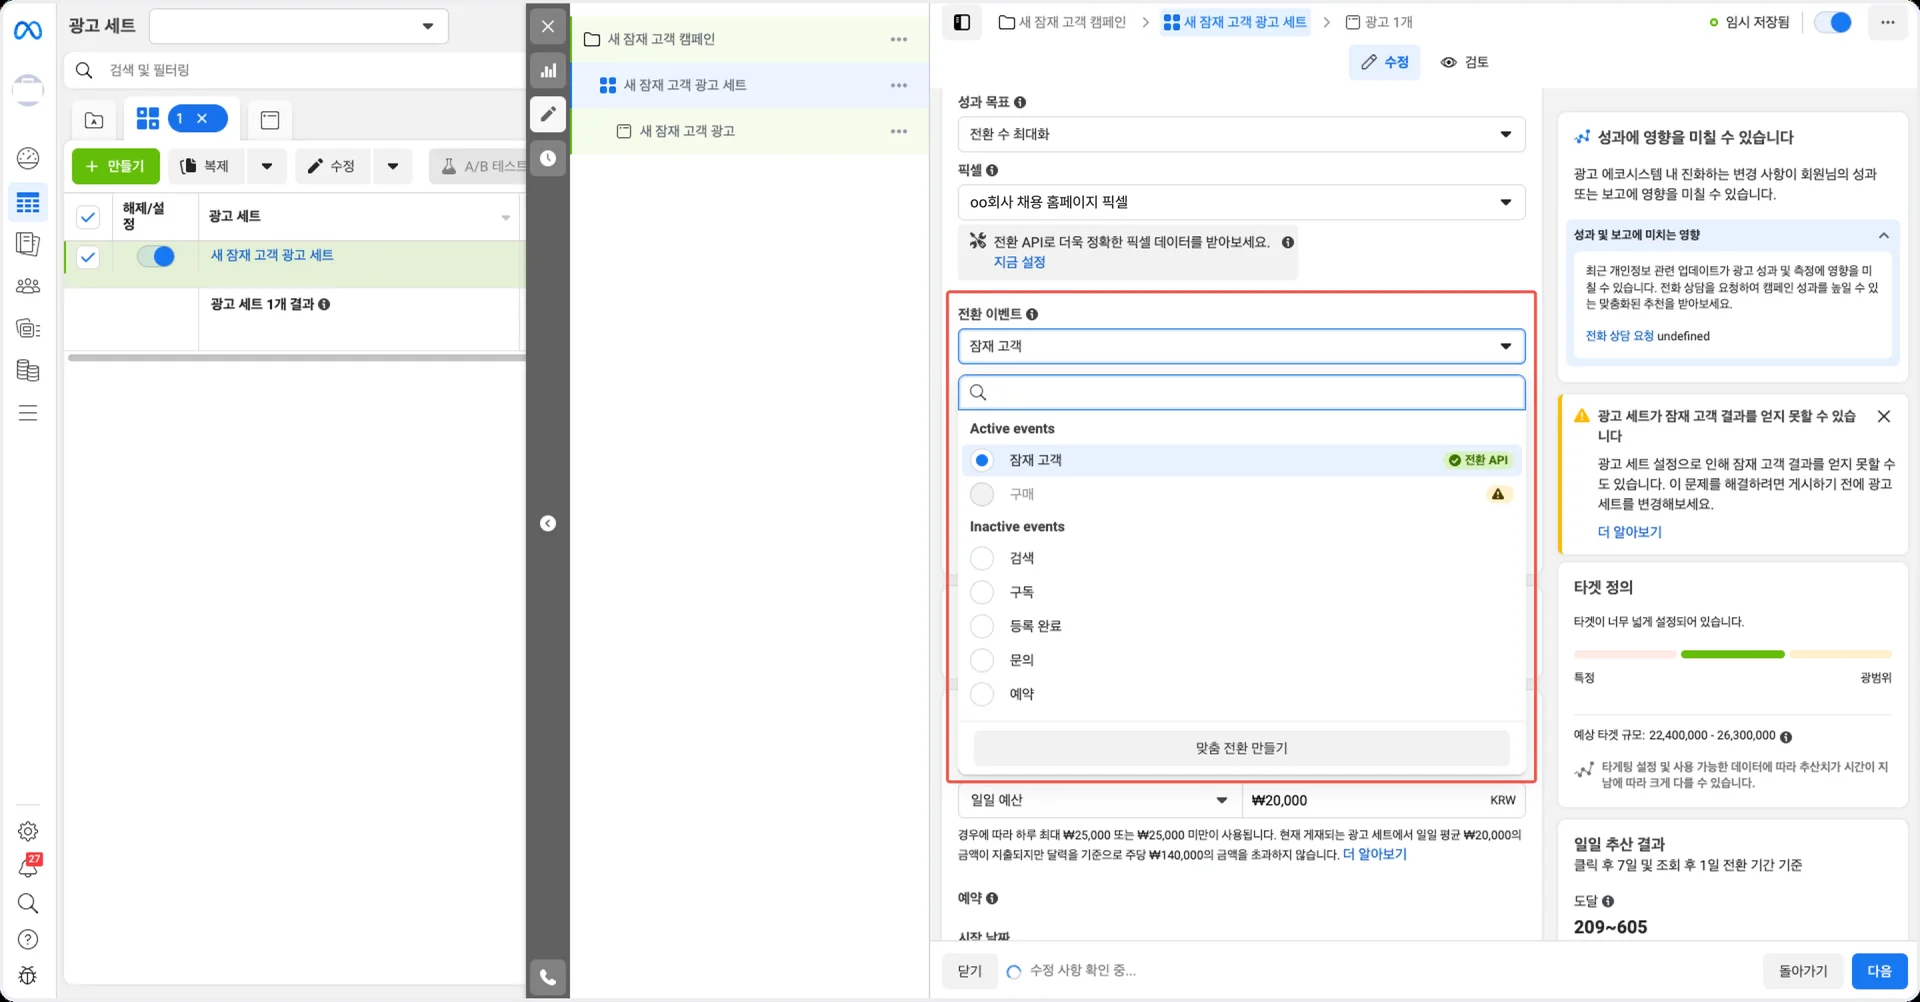Screen dimensions: 1920x1002
Task: Open the dropdown next to the 광고 세트 title
Action: point(298,26)
